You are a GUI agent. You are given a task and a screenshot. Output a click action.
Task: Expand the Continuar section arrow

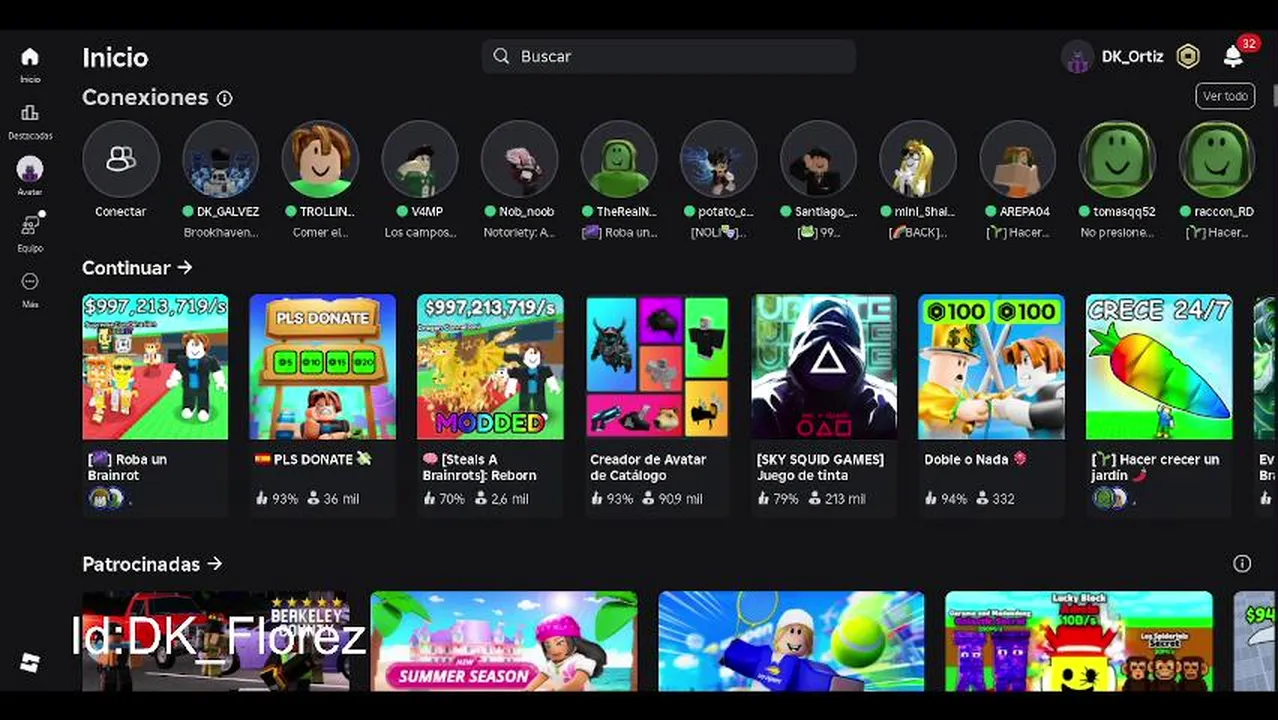click(184, 268)
